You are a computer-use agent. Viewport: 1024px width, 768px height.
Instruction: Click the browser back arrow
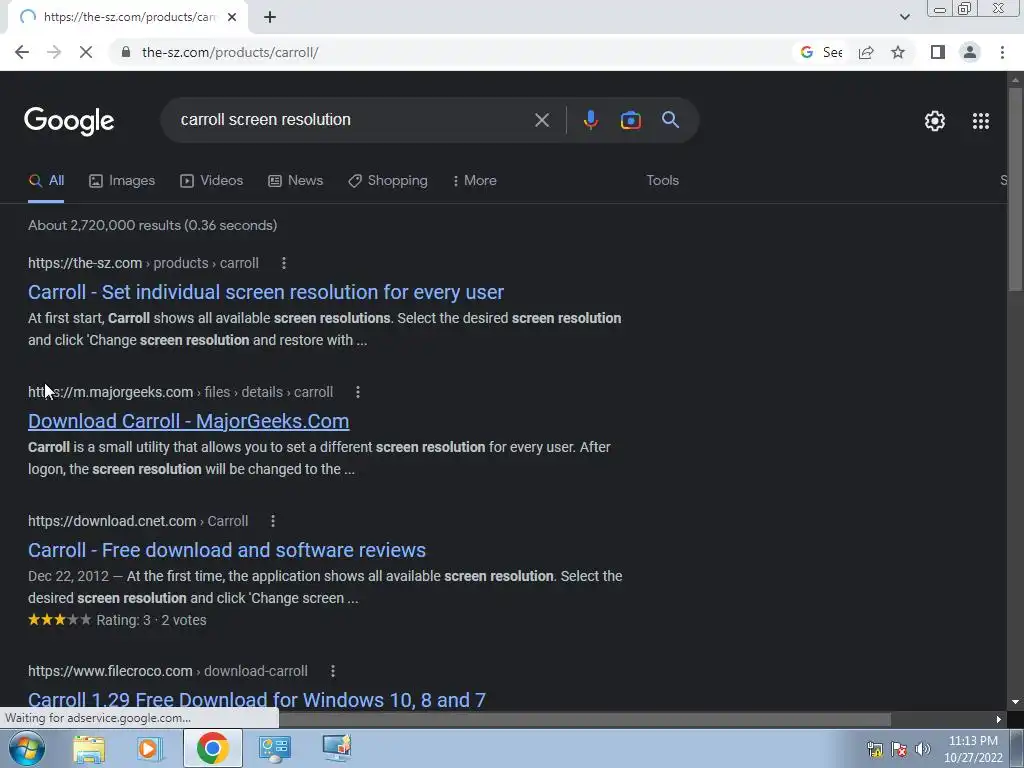(x=22, y=52)
